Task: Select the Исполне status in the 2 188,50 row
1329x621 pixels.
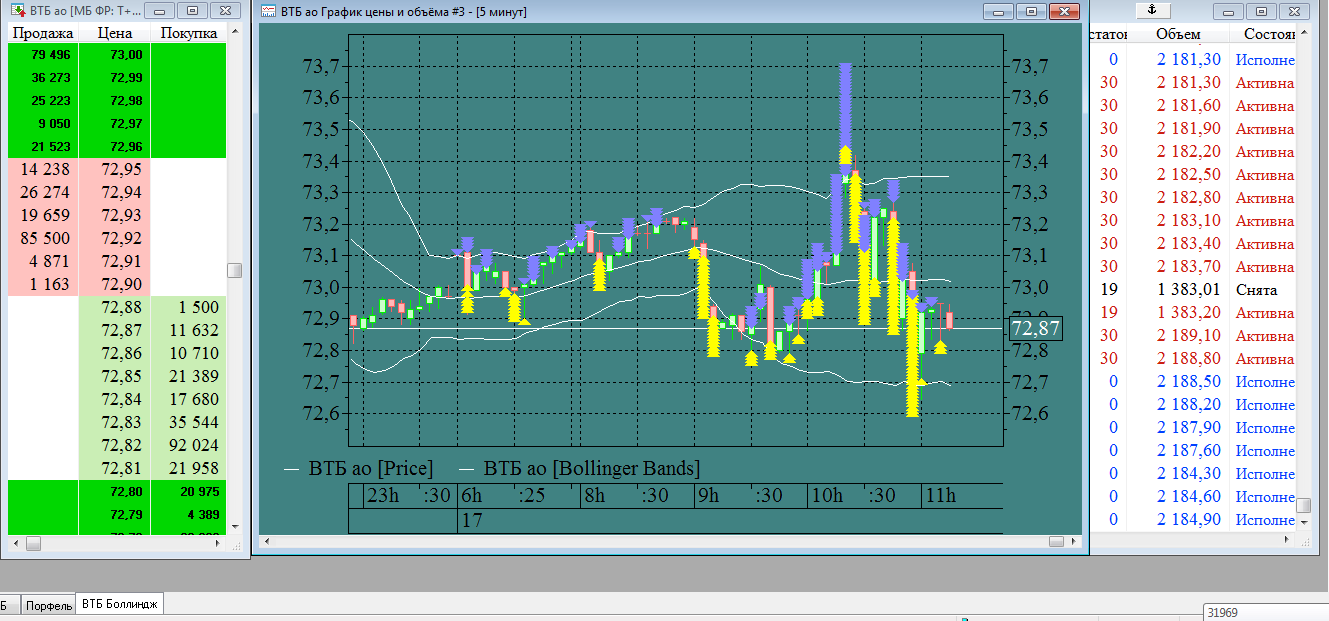Action: point(1264,382)
